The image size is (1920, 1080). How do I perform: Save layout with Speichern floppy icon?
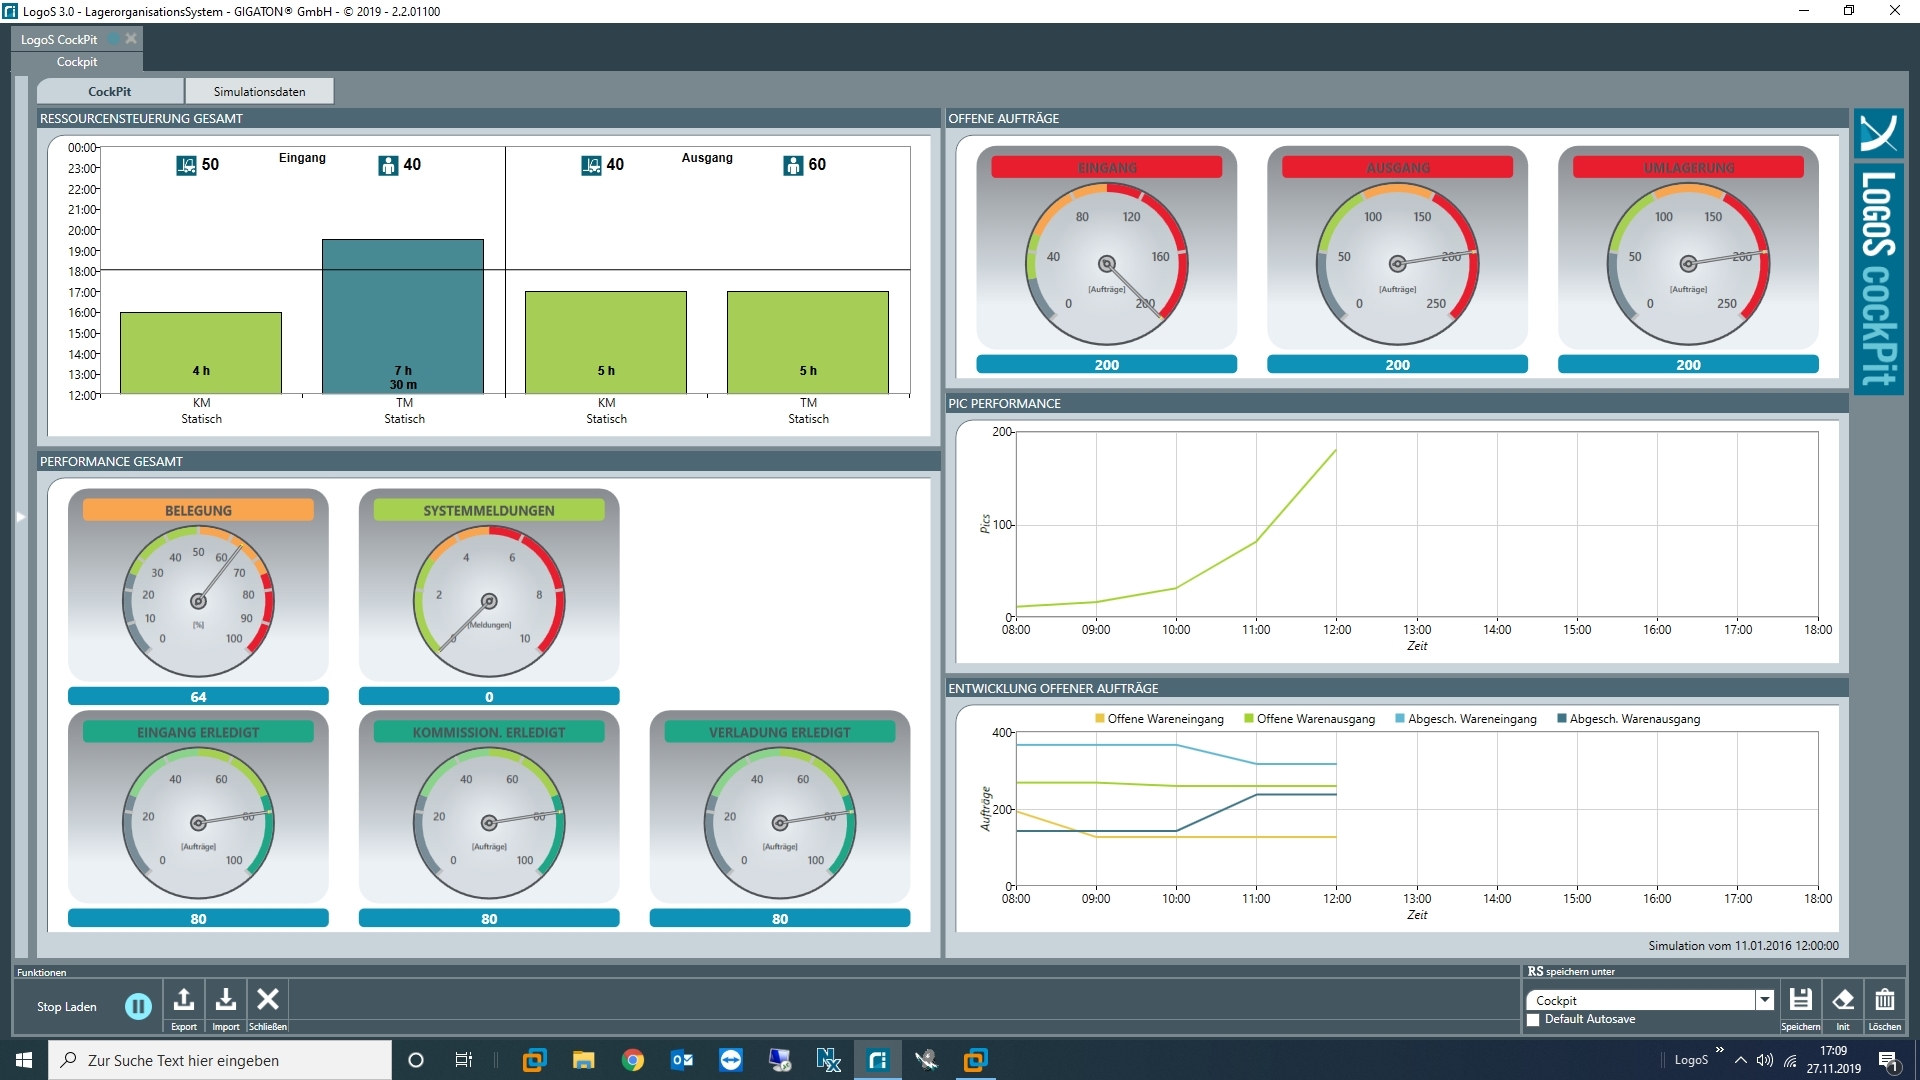pyautogui.click(x=1800, y=999)
